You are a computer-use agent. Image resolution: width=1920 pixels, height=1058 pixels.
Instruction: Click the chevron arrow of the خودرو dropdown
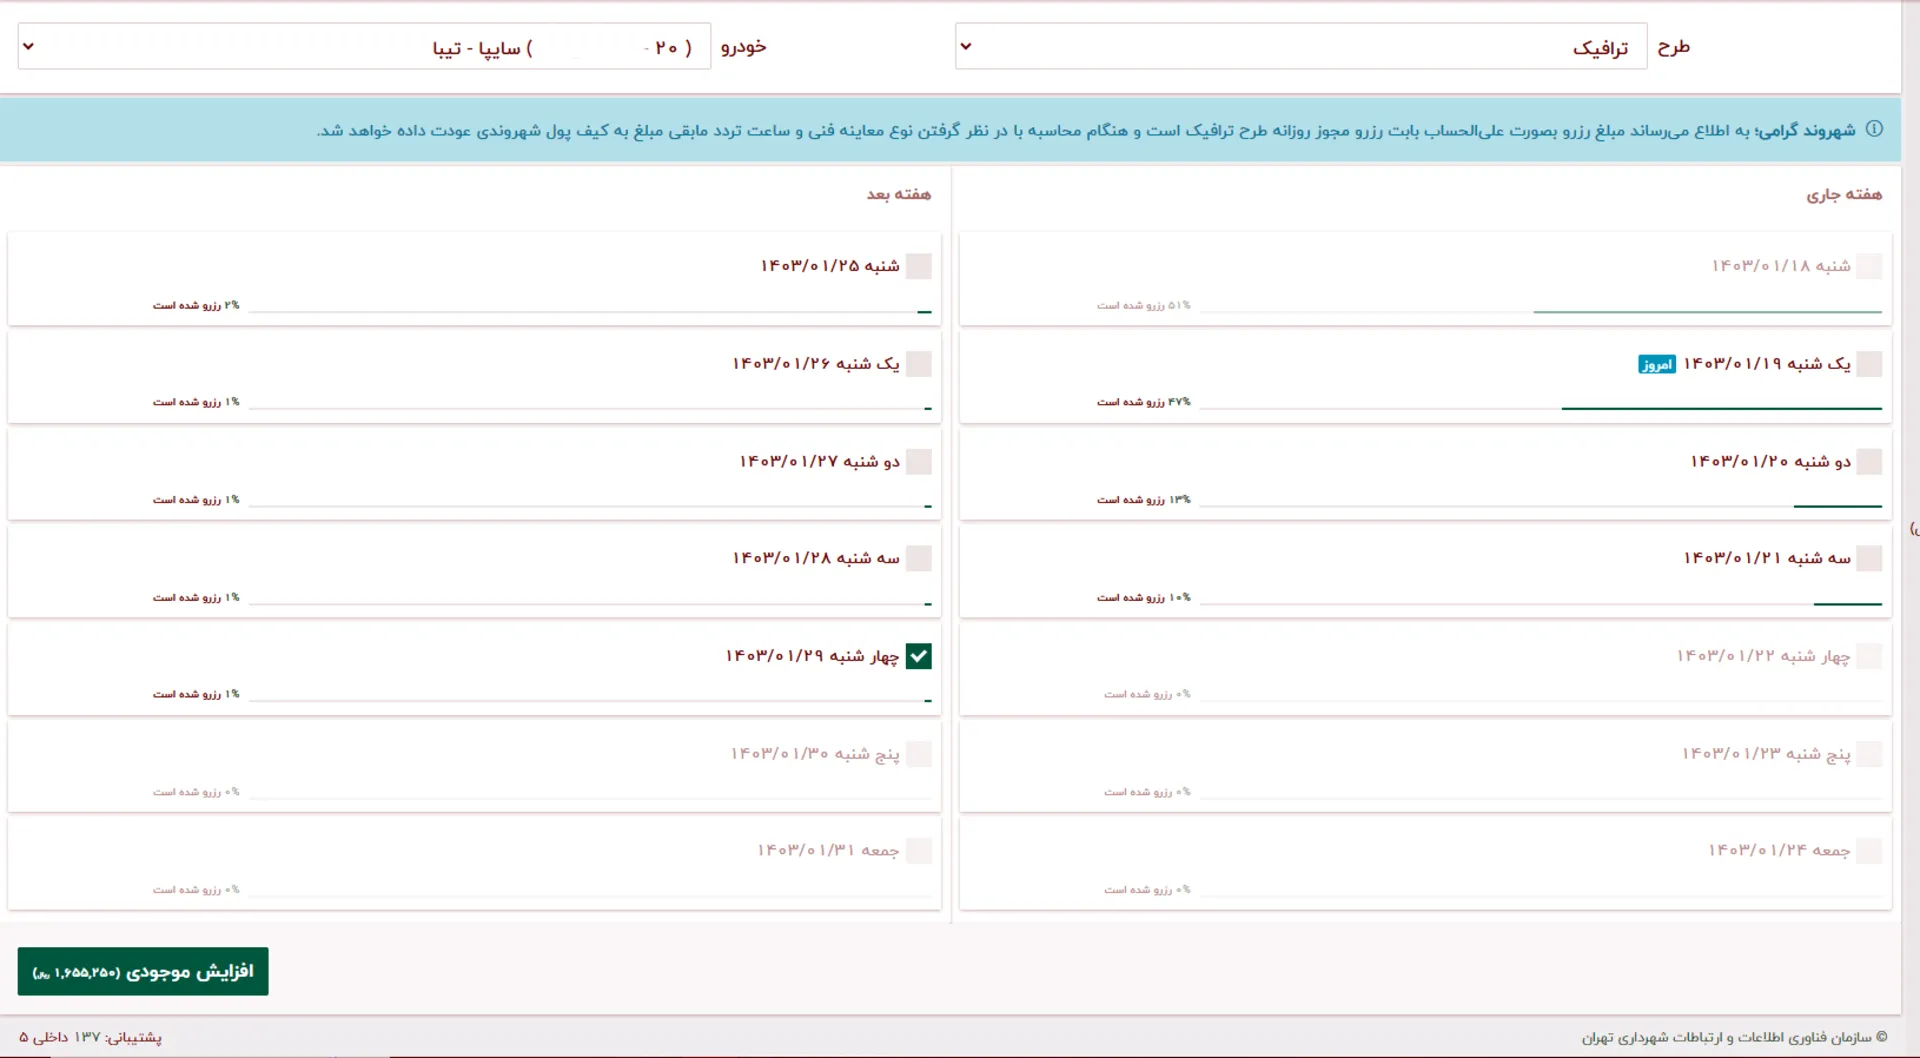(29, 46)
